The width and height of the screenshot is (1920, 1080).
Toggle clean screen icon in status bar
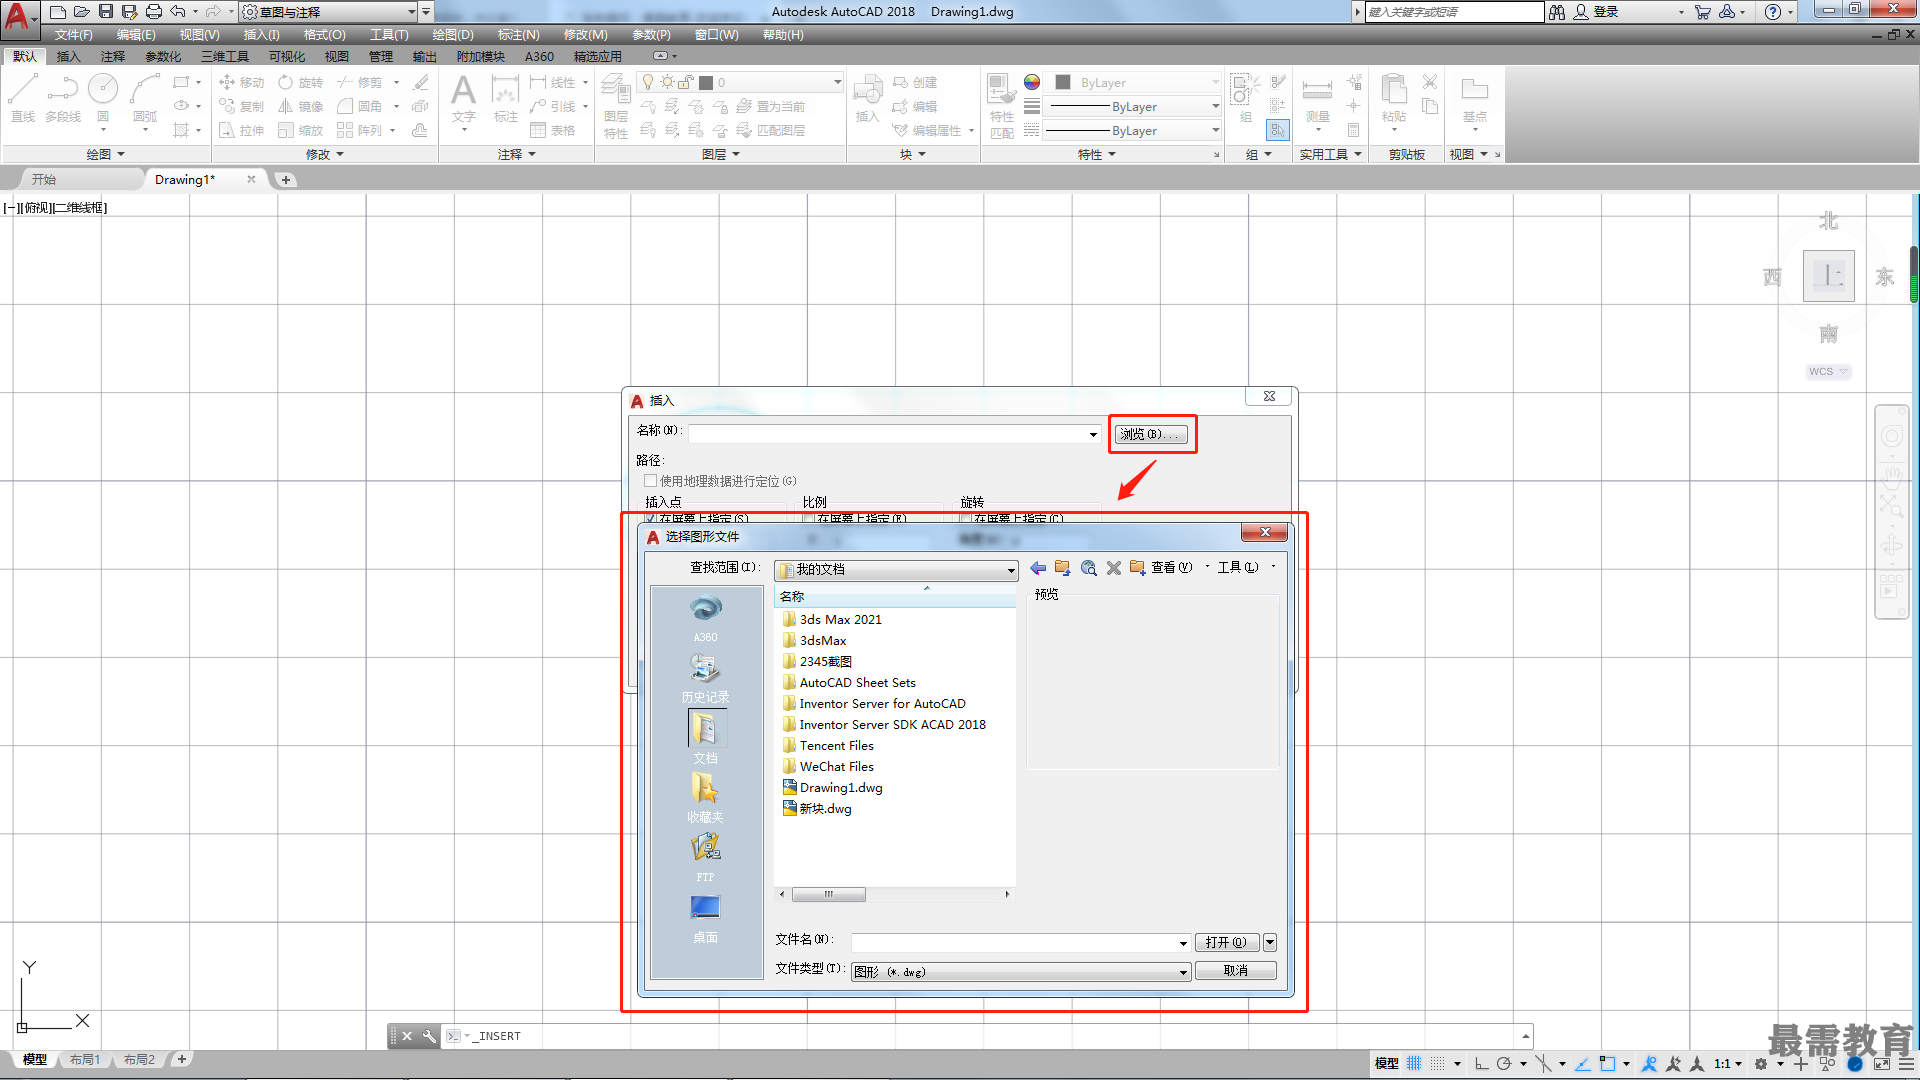point(1881,1064)
